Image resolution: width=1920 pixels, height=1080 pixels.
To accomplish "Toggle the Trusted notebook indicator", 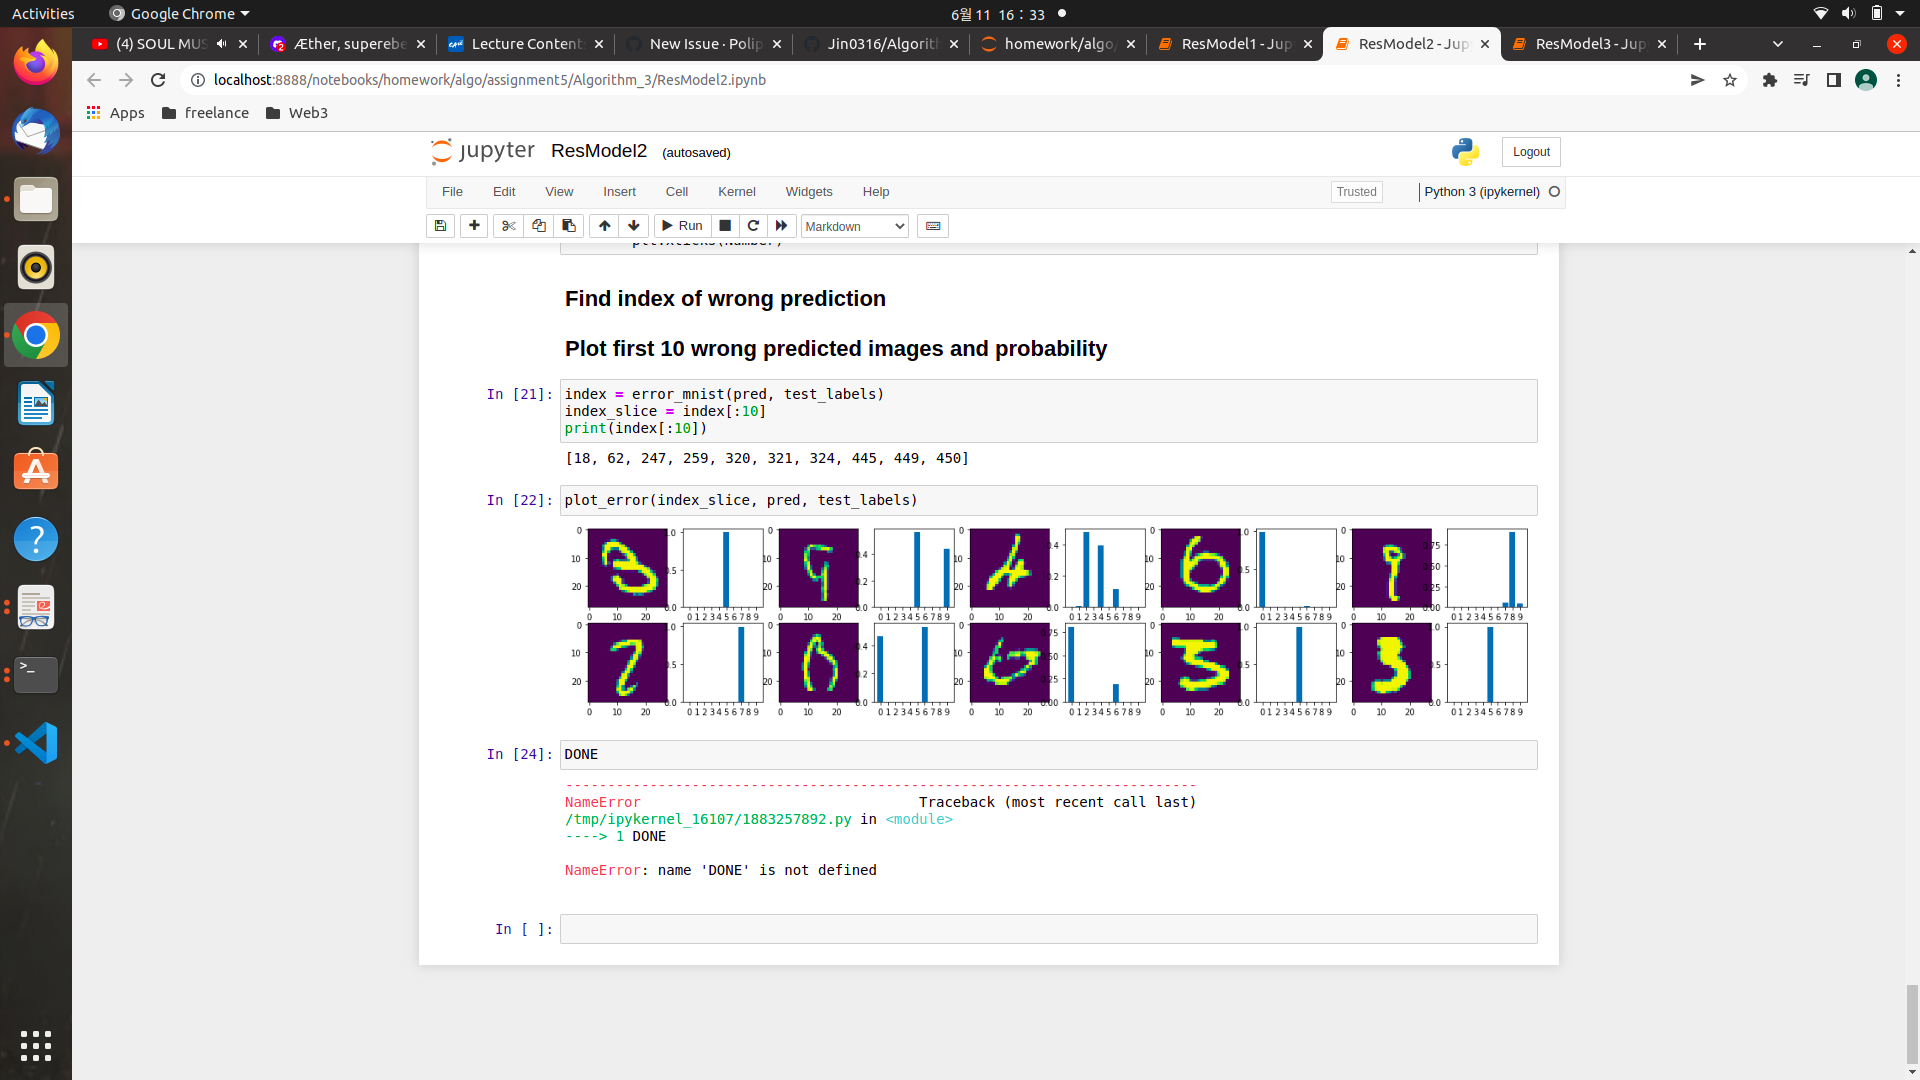I will (x=1356, y=192).
